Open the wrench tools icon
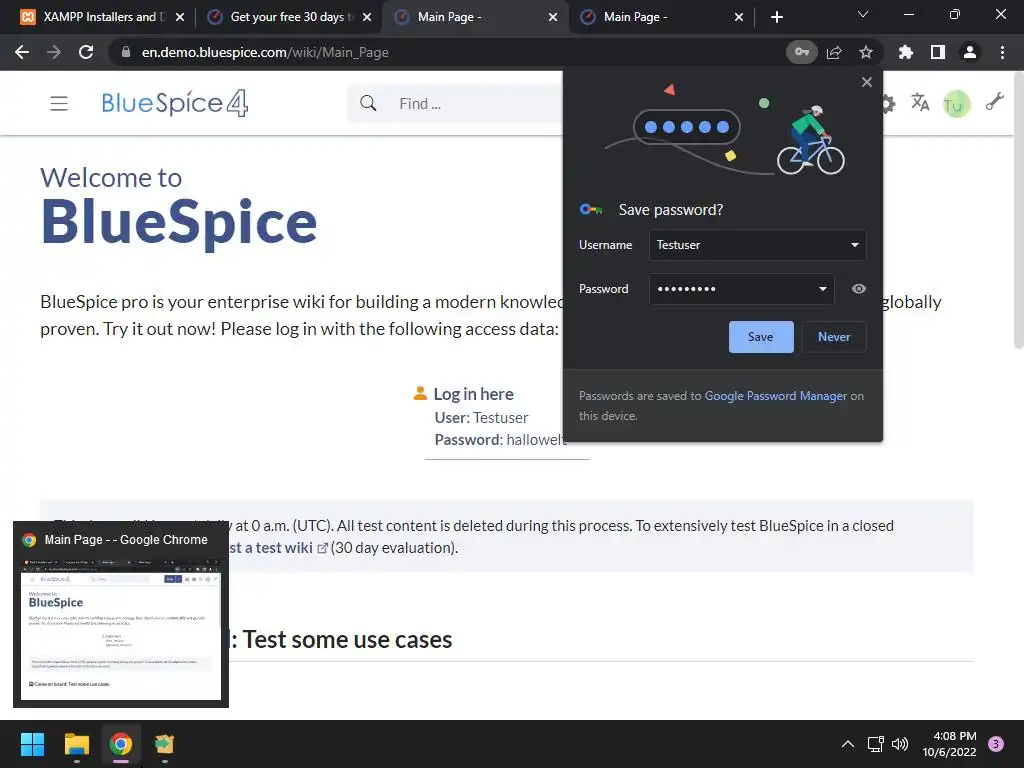 (x=994, y=102)
